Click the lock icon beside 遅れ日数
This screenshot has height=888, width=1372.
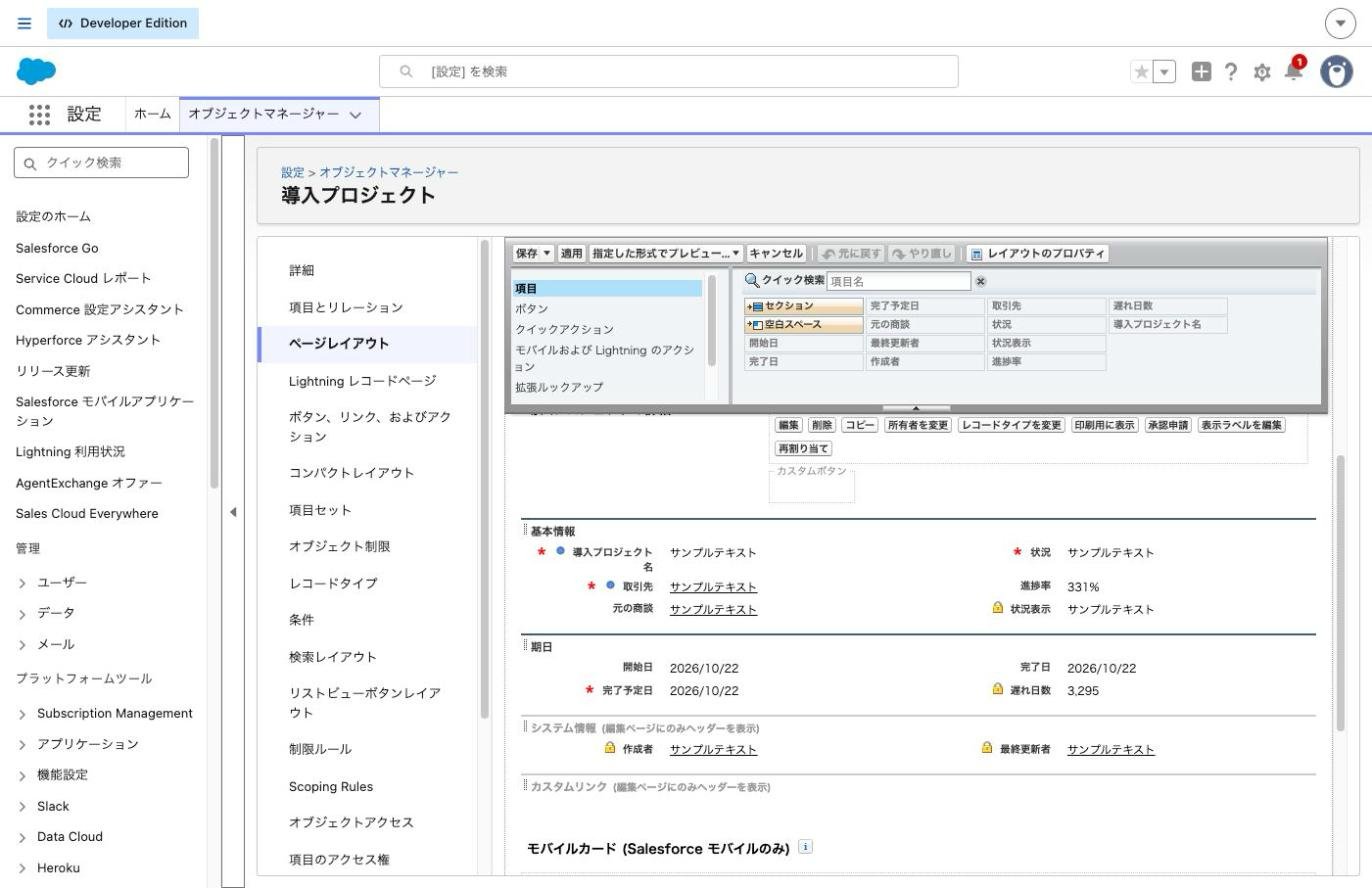tap(997, 689)
